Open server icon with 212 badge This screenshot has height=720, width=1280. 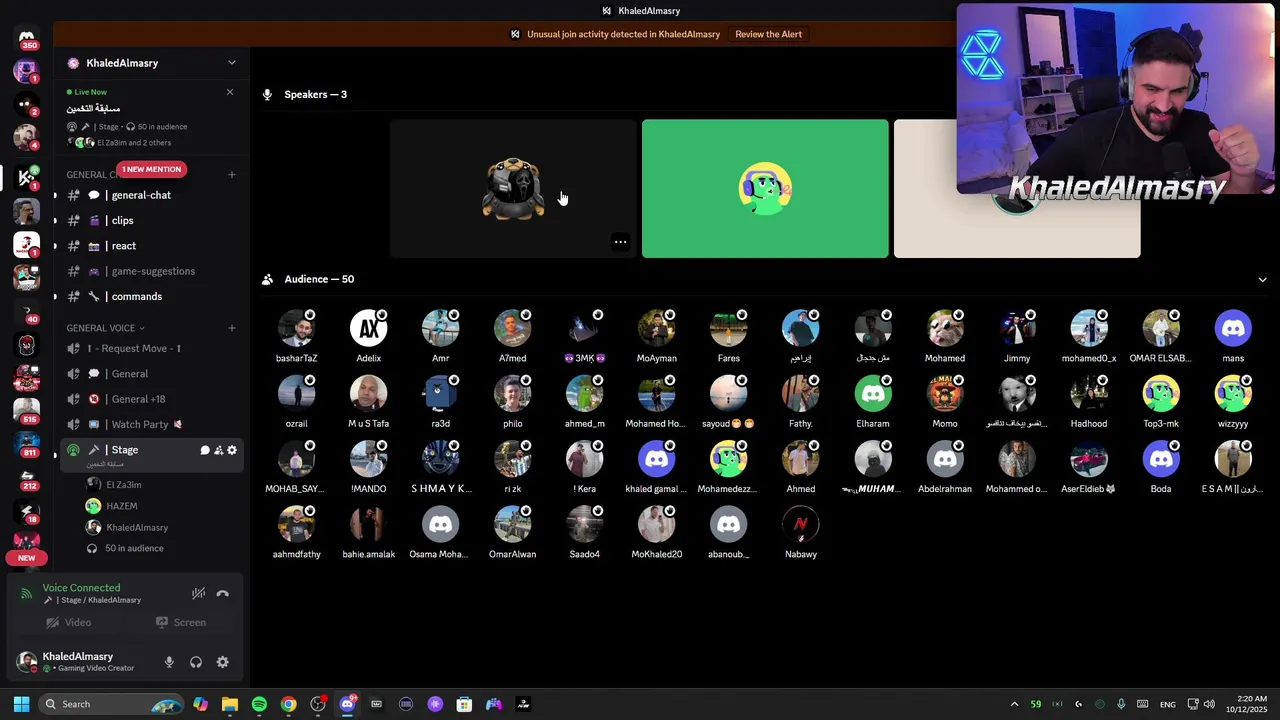point(27,478)
